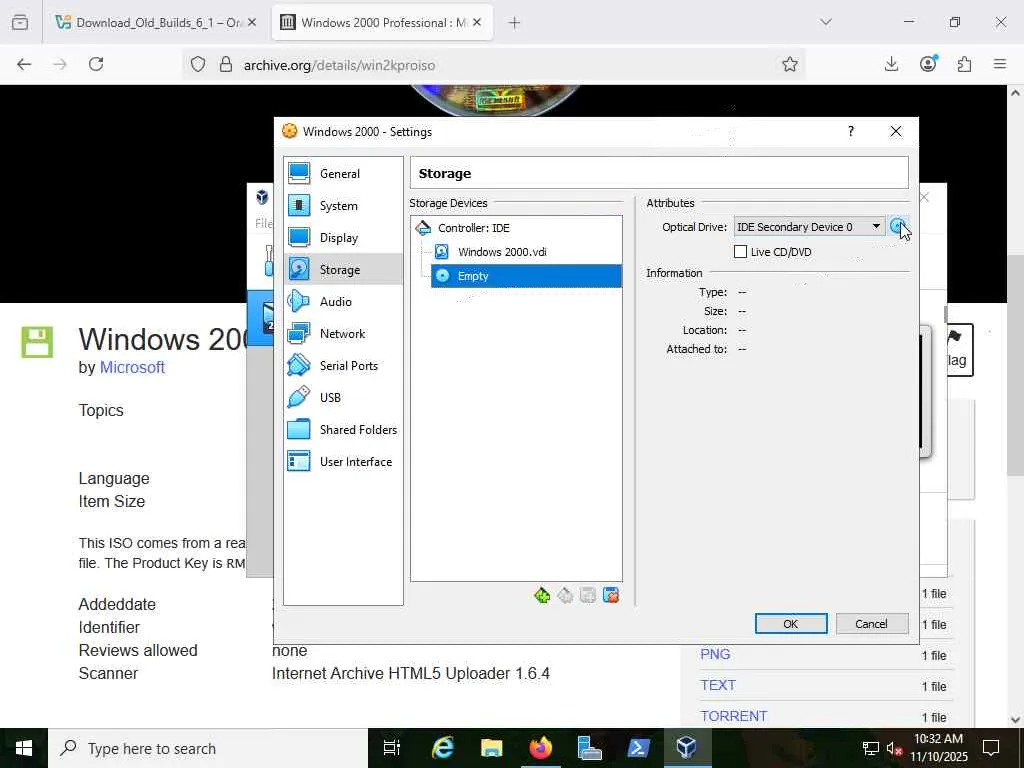This screenshot has width=1024, height=768.
Task: Click the muted volume tray icon
Action: 893,748
